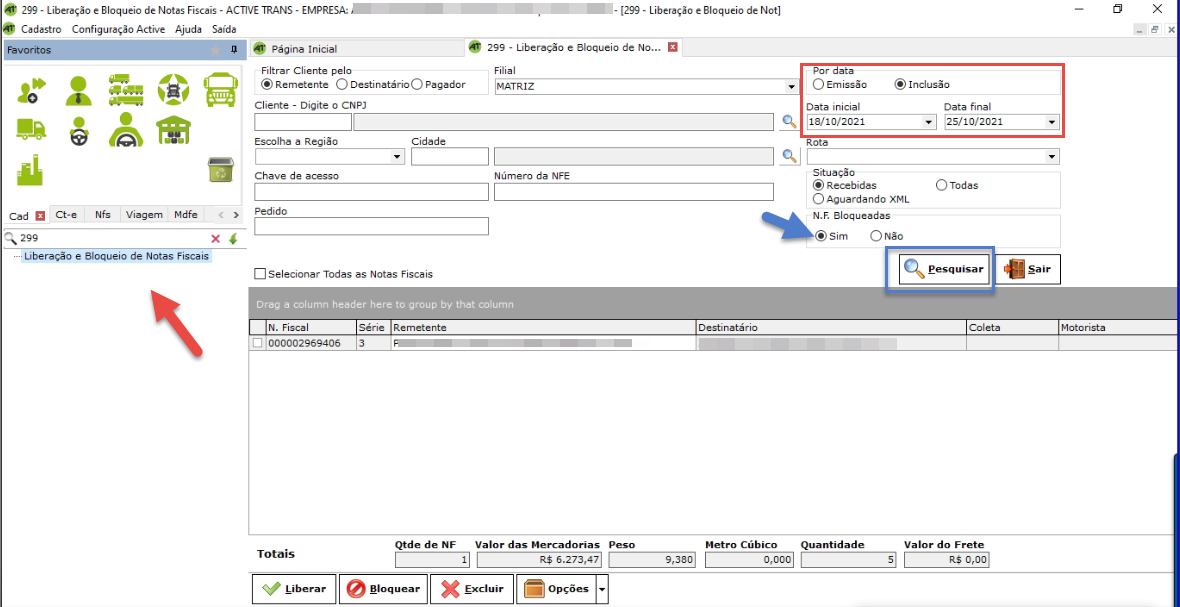Click the factory building favorite icon
This screenshot has height=607, width=1180.
click(32, 171)
